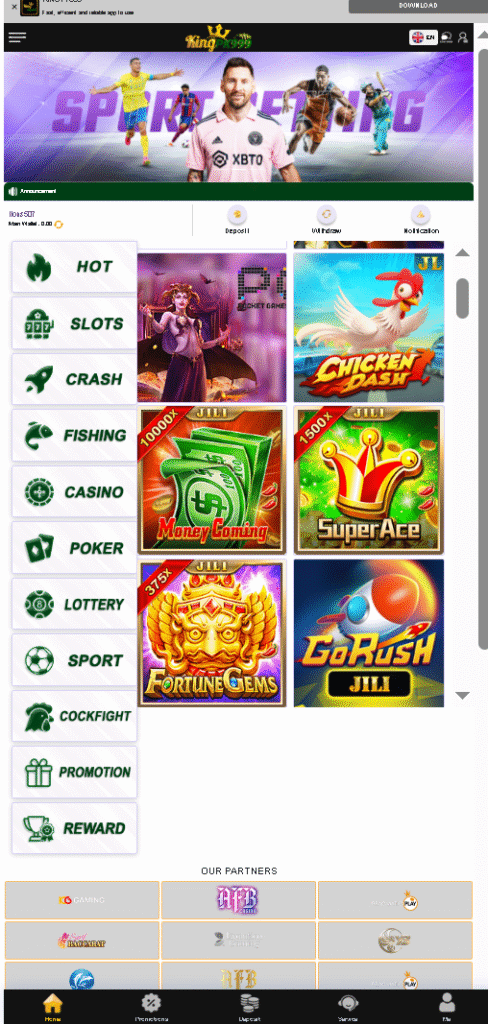Tap the Withdraw icon under banner
The height and width of the screenshot is (1024, 488).
coord(326,215)
